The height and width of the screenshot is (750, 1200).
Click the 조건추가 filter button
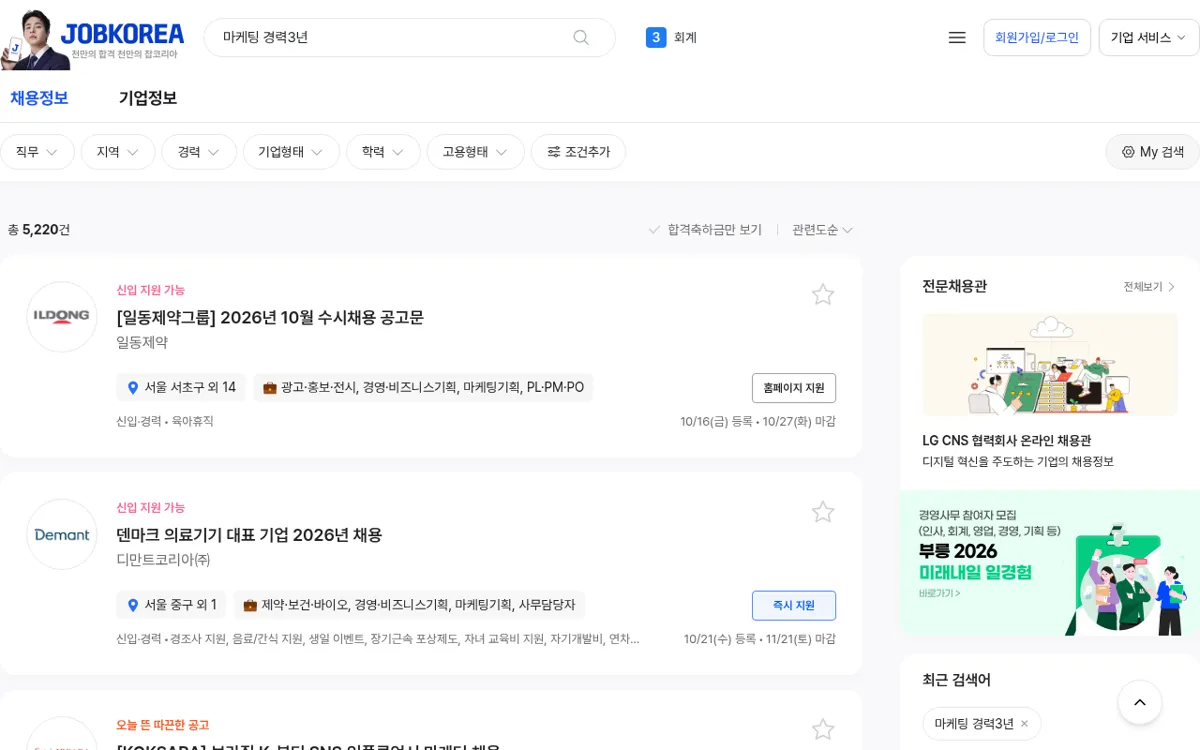tap(578, 152)
